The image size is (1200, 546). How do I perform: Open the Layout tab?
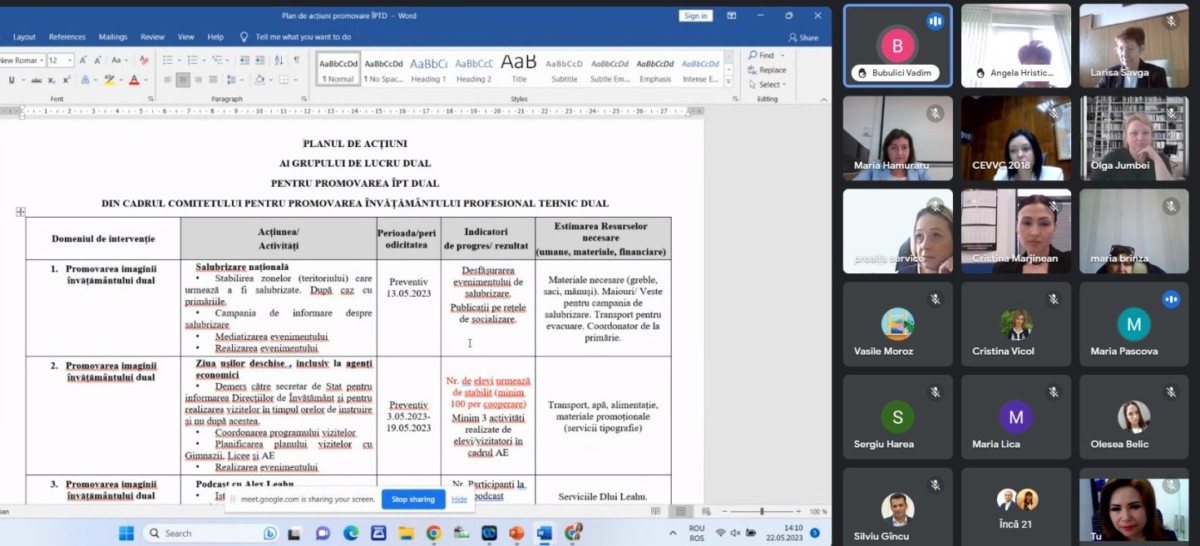coord(24,37)
